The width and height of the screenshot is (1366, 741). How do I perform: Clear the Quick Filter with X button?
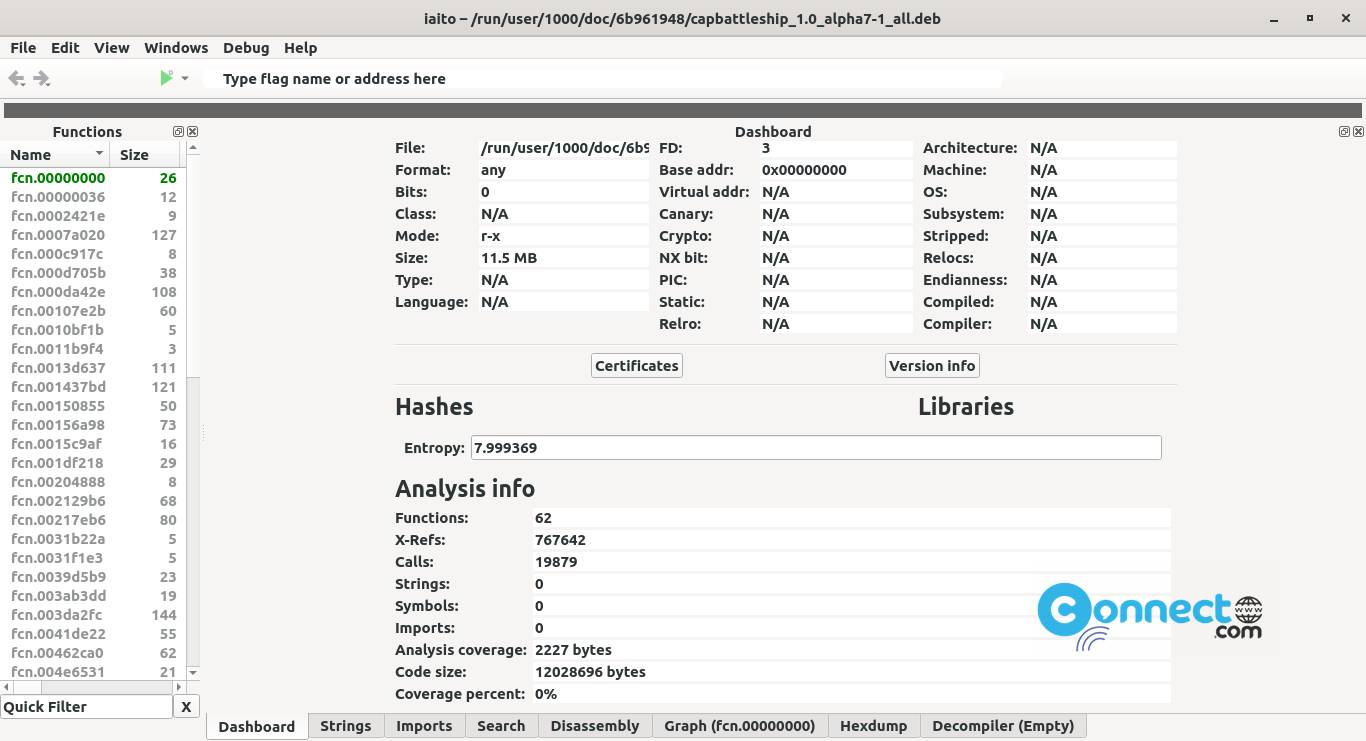[x=186, y=707]
